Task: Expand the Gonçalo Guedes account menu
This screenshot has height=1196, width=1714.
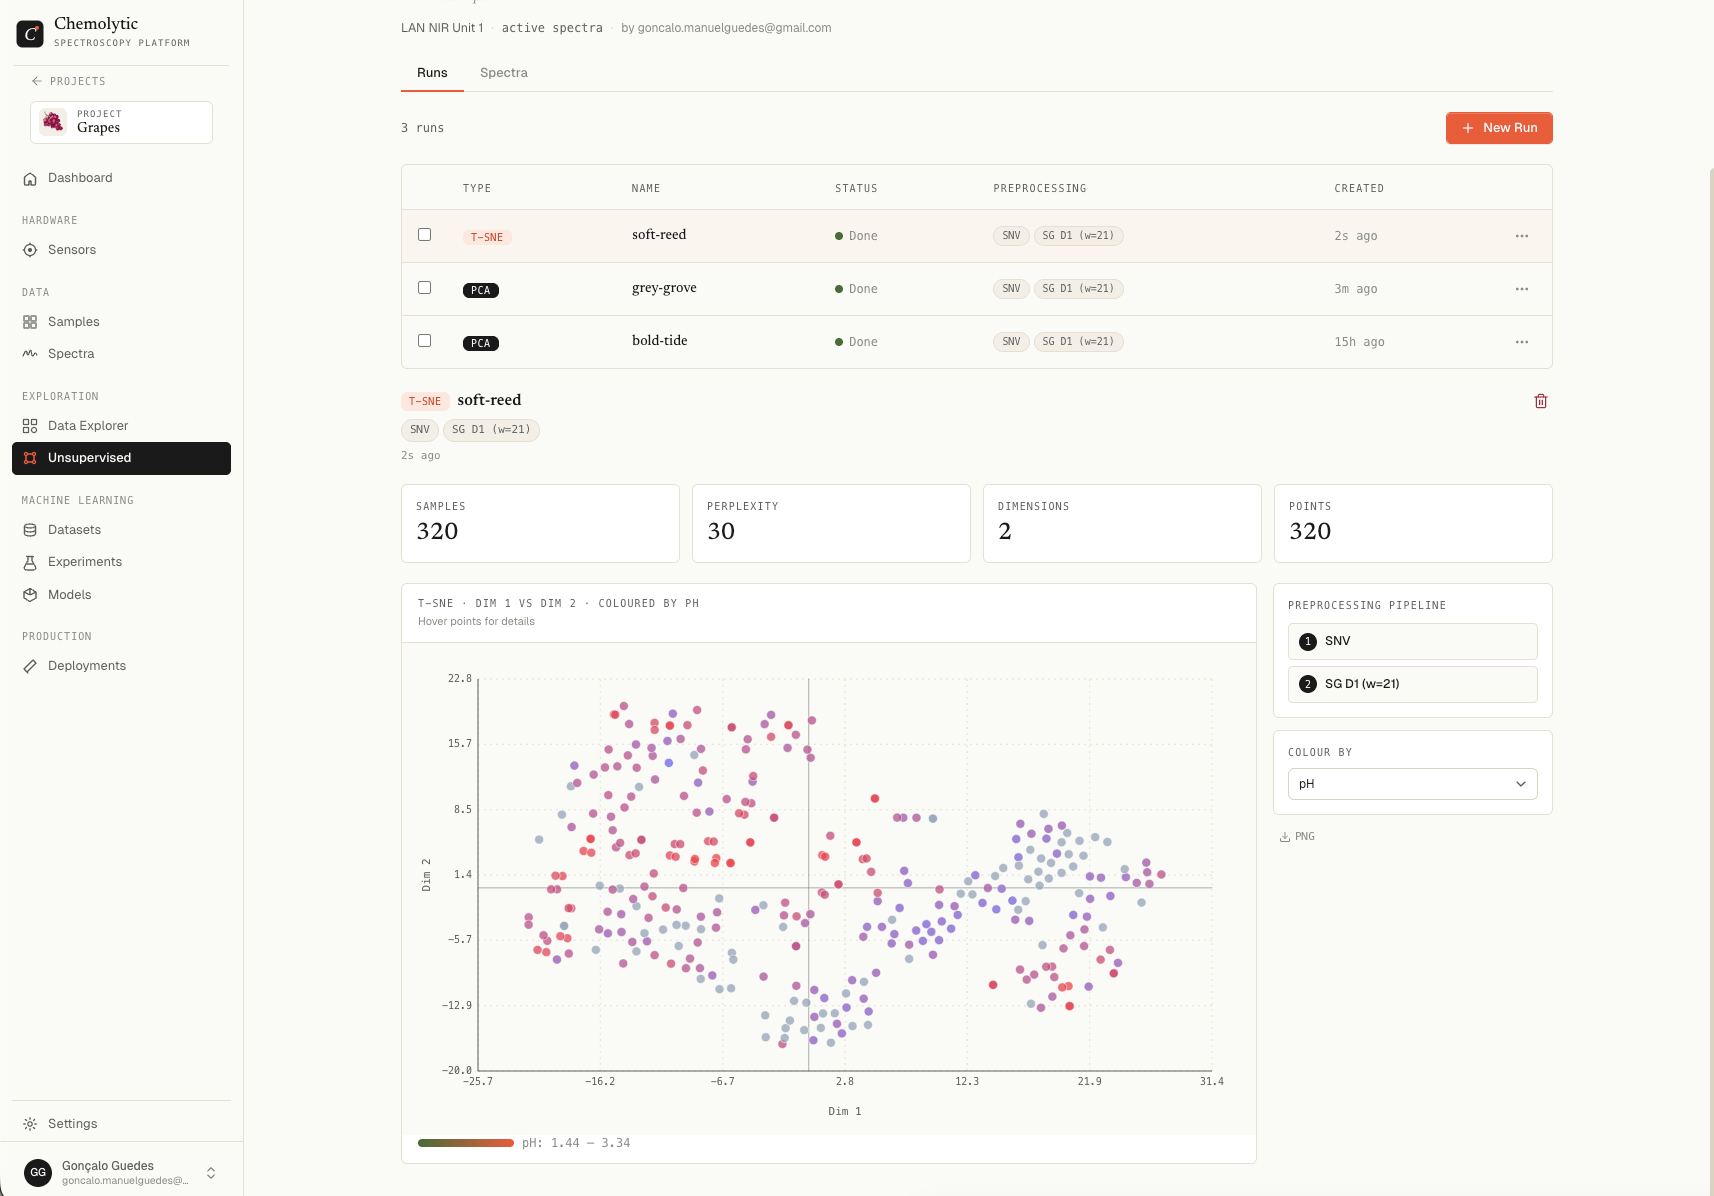Action: pyautogui.click(x=211, y=1172)
